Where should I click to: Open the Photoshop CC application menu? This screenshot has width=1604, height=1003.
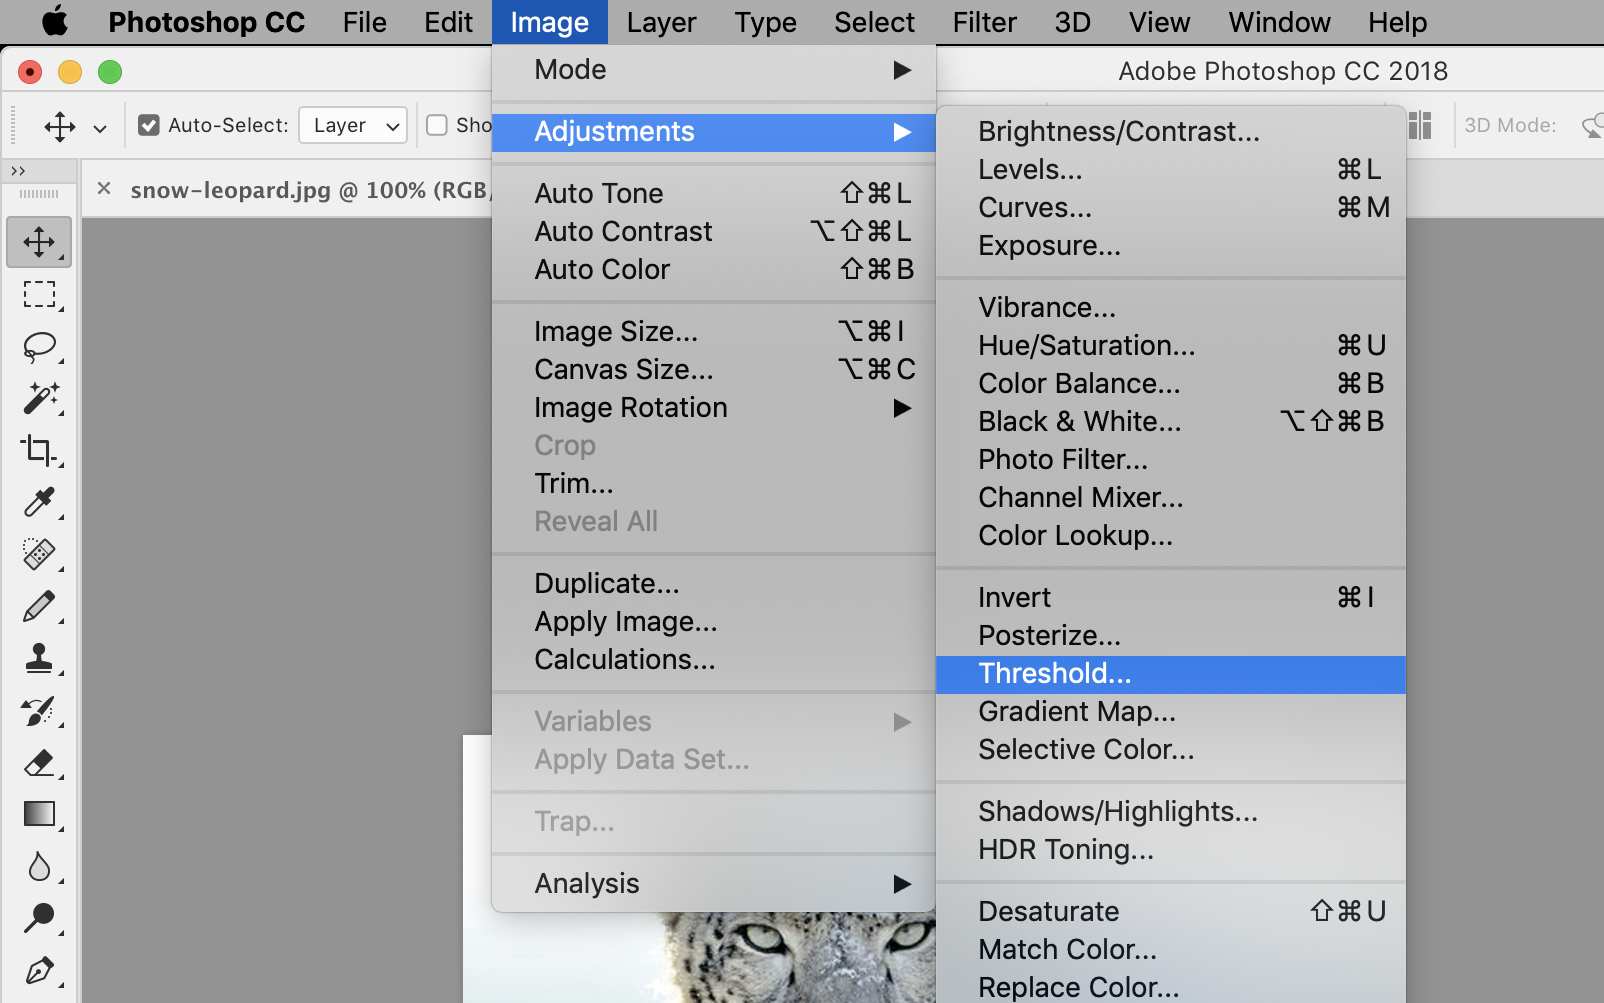[x=206, y=22]
